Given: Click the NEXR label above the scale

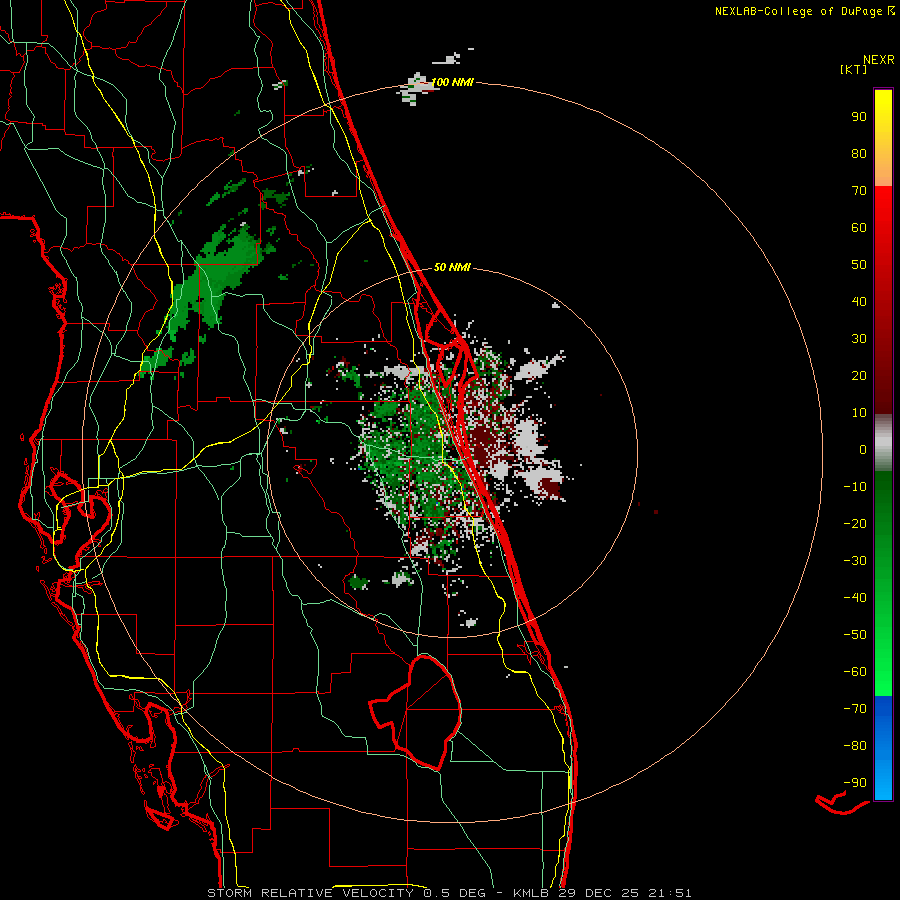Looking at the screenshot, I should [878, 59].
